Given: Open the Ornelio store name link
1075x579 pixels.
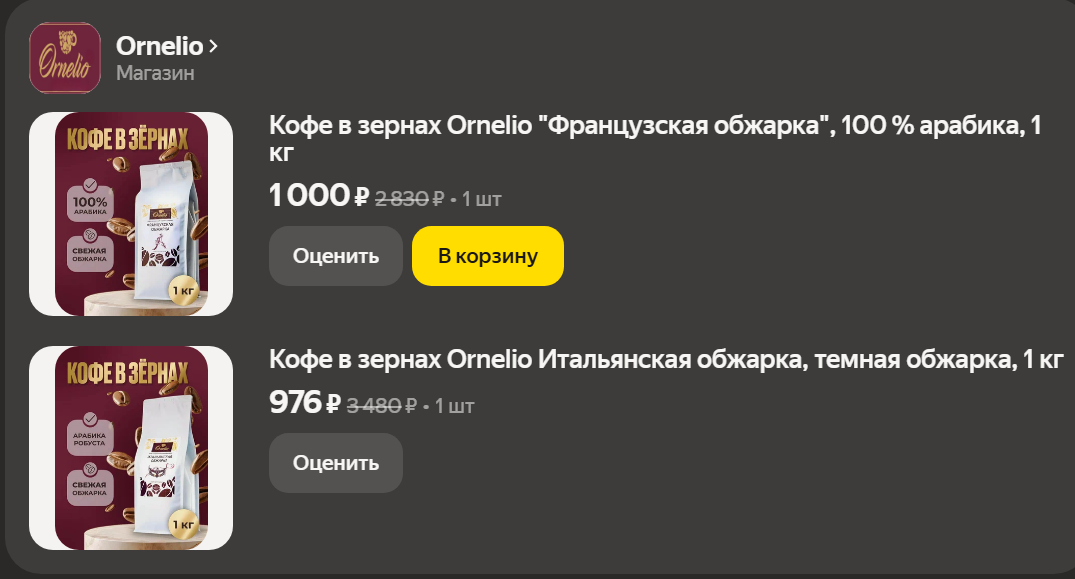Looking at the screenshot, I should 159,46.
